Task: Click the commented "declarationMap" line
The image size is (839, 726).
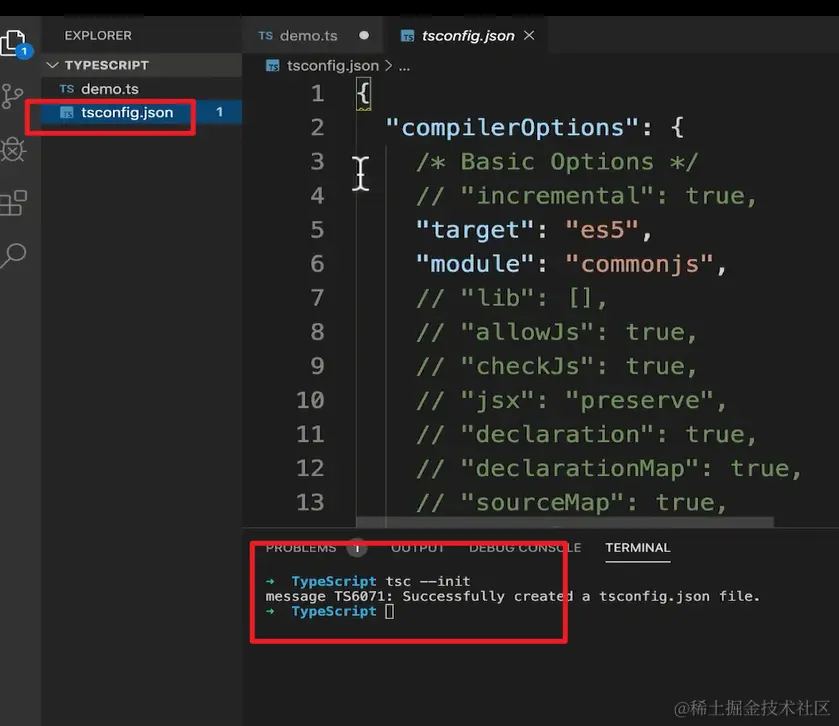Action: coord(609,469)
